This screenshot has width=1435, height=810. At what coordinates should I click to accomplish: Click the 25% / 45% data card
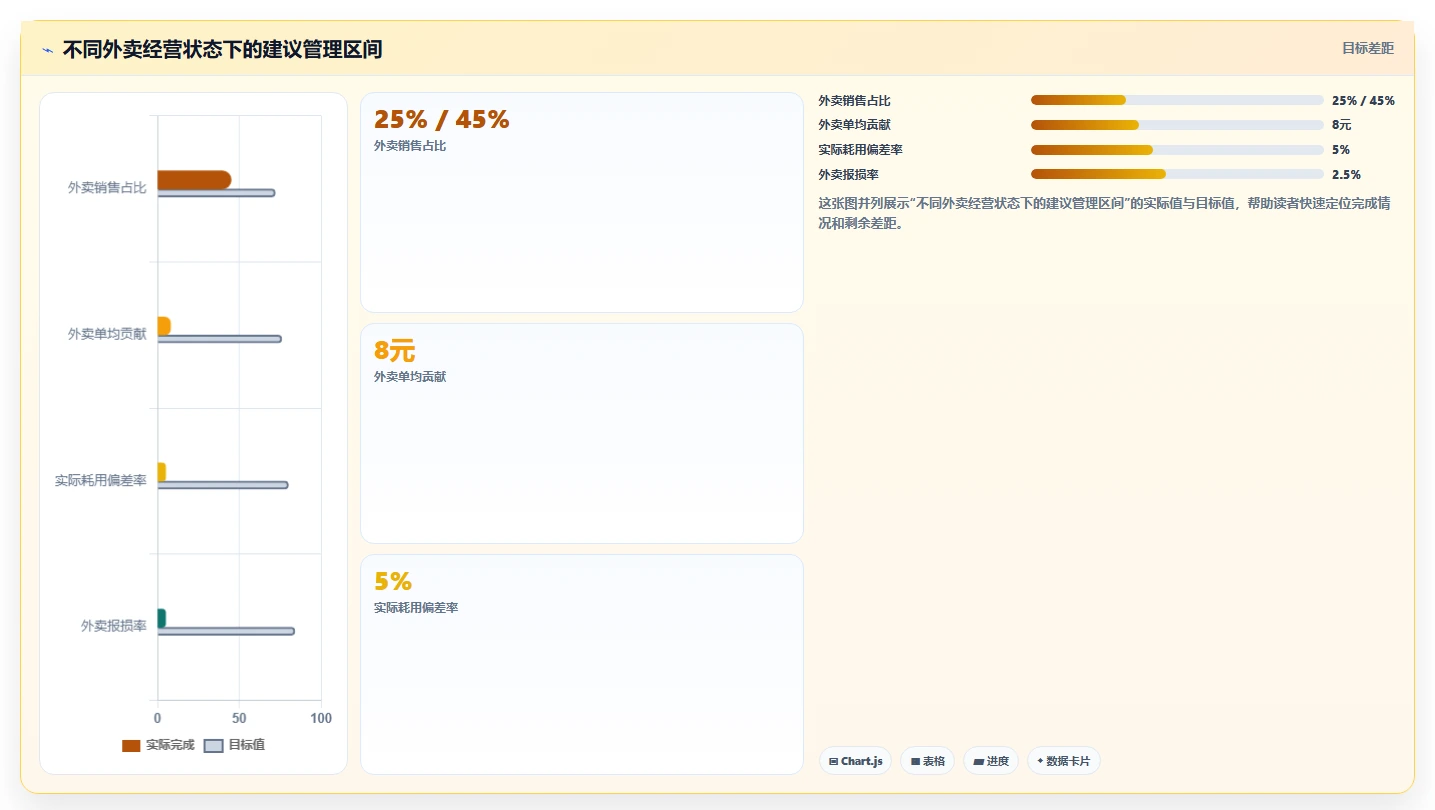click(x=582, y=203)
